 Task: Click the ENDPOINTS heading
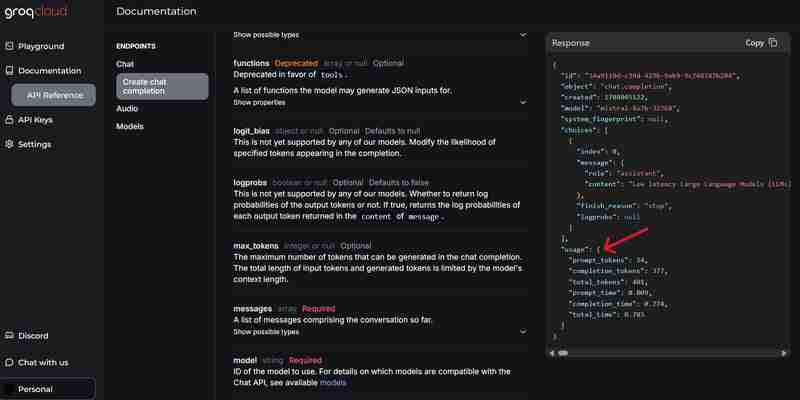coord(136,46)
